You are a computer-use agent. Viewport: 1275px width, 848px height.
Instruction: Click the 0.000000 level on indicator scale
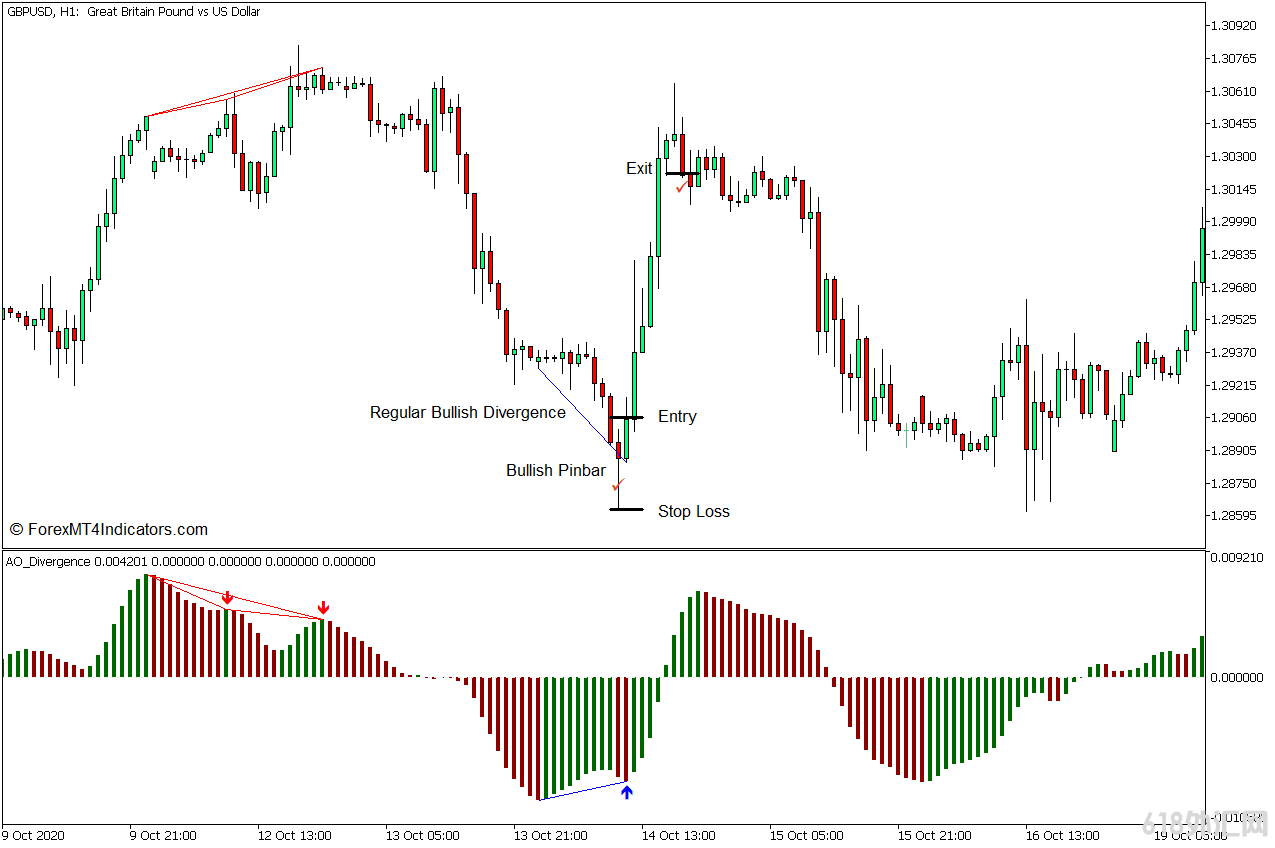coord(1238,678)
